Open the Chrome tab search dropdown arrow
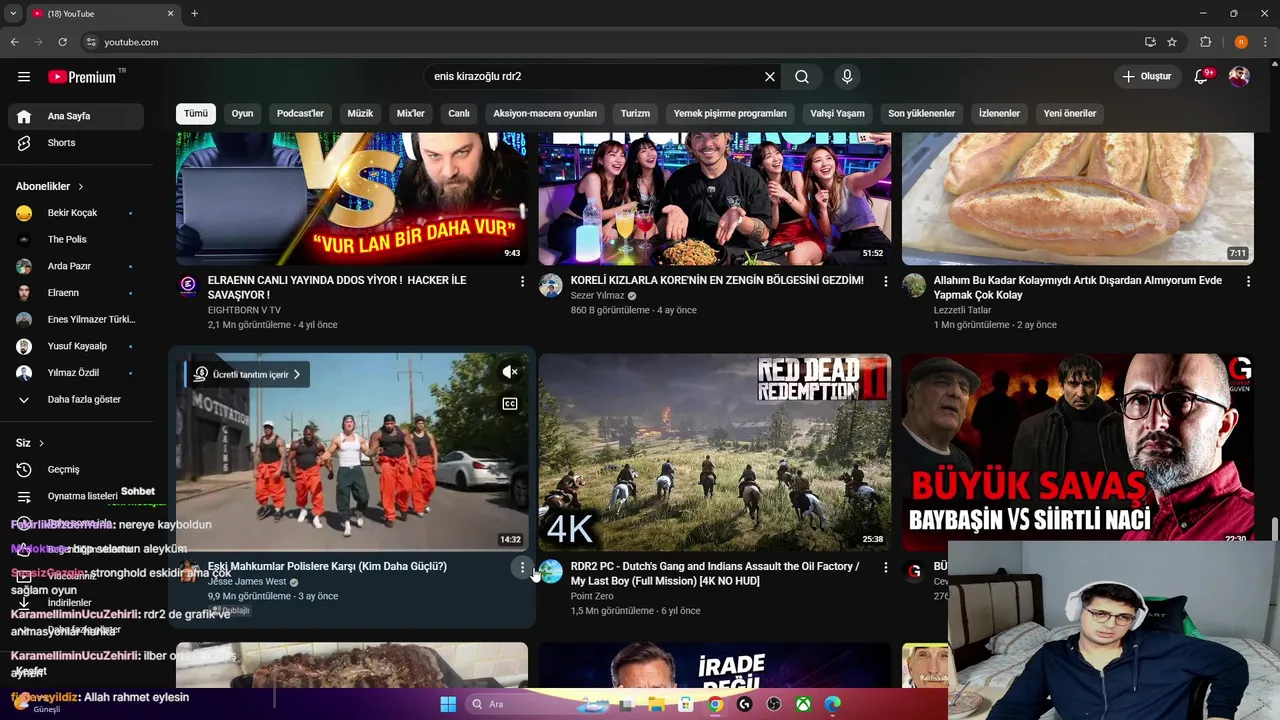 click(13, 13)
